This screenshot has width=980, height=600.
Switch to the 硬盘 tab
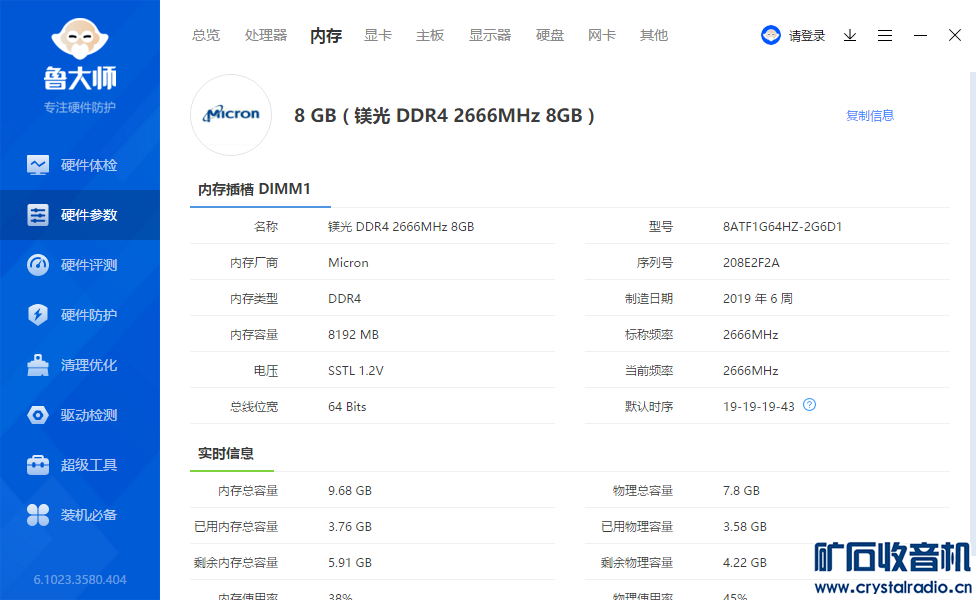549,36
